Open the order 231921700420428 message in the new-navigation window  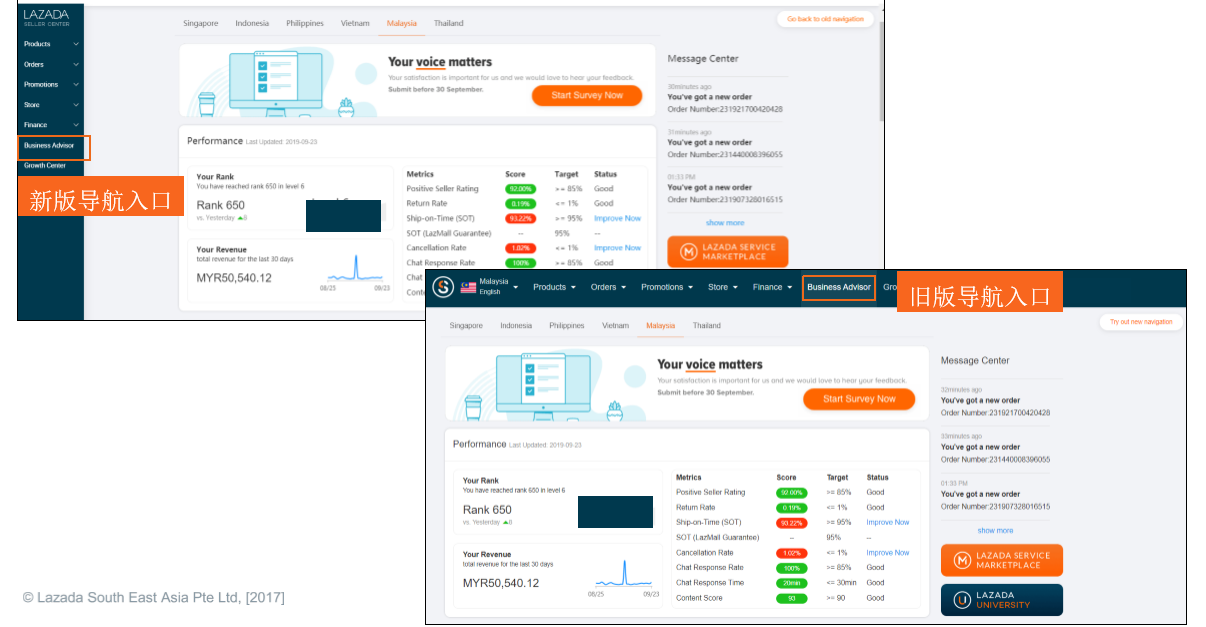(x=725, y=98)
